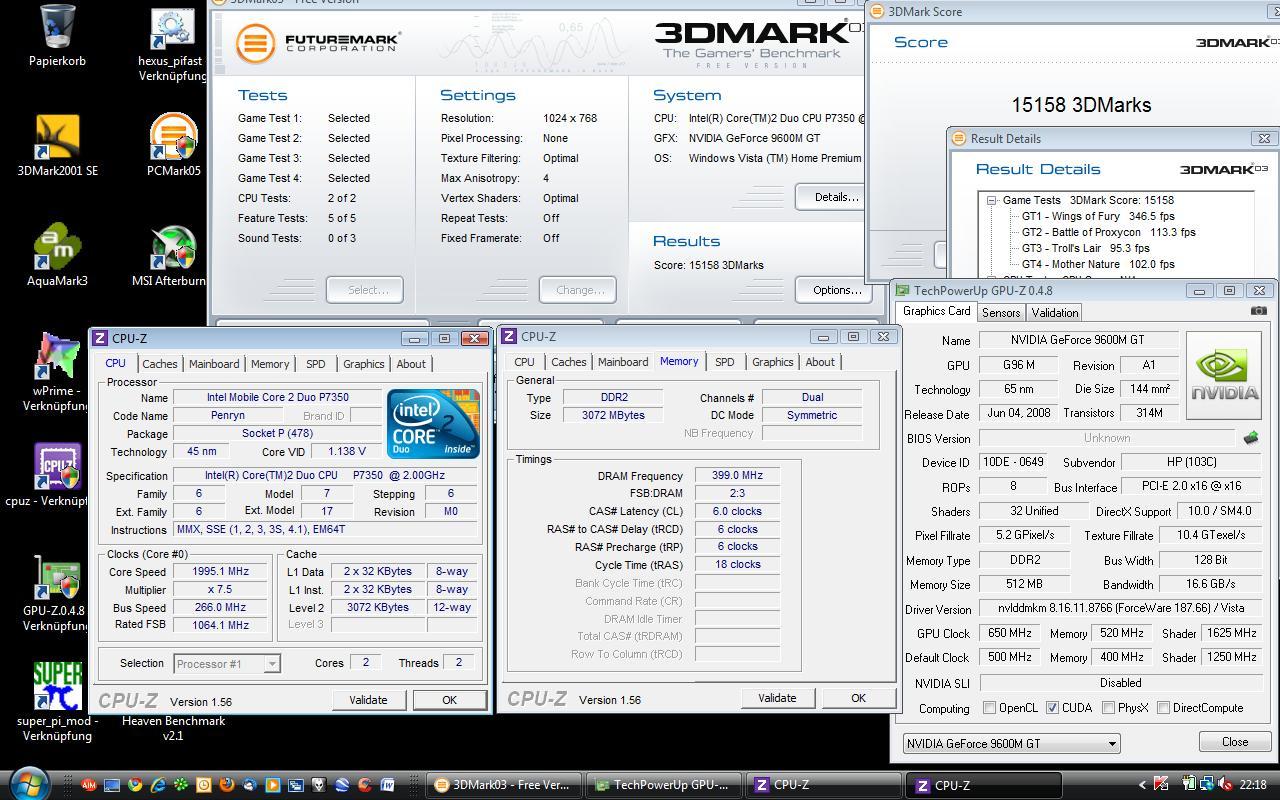This screenshot has width=1280, height=800.
Task: Launch the wPrime shortcut icon
Action: coord(57,358)
